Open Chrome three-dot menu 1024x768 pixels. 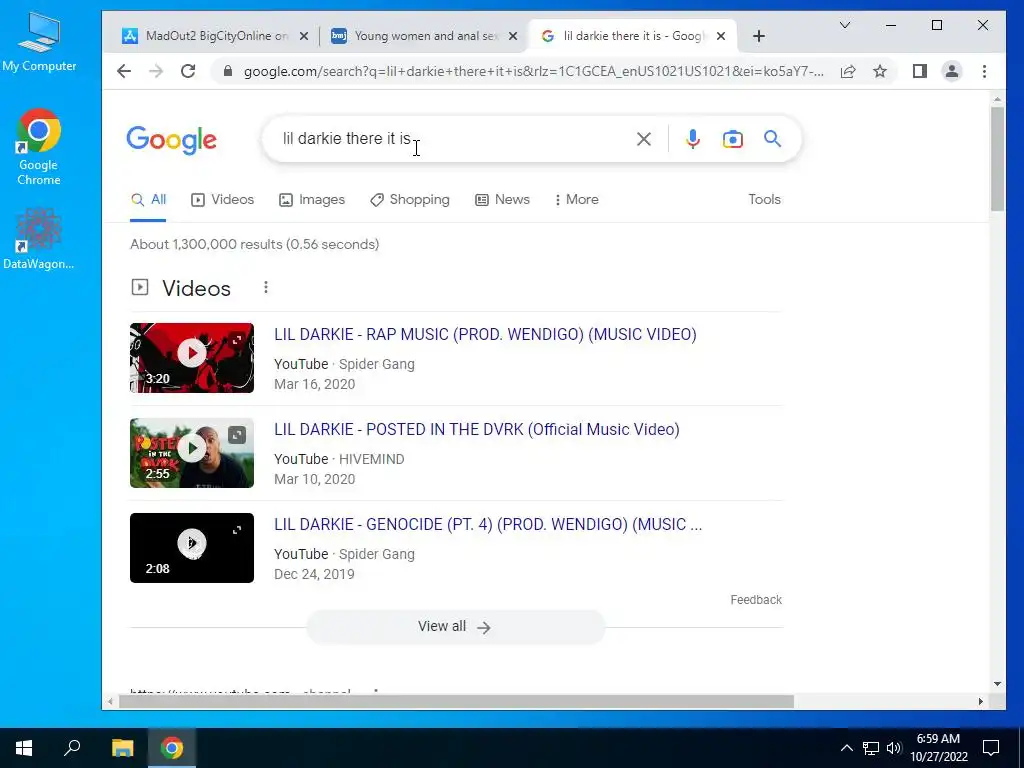[x=984, y=71]
